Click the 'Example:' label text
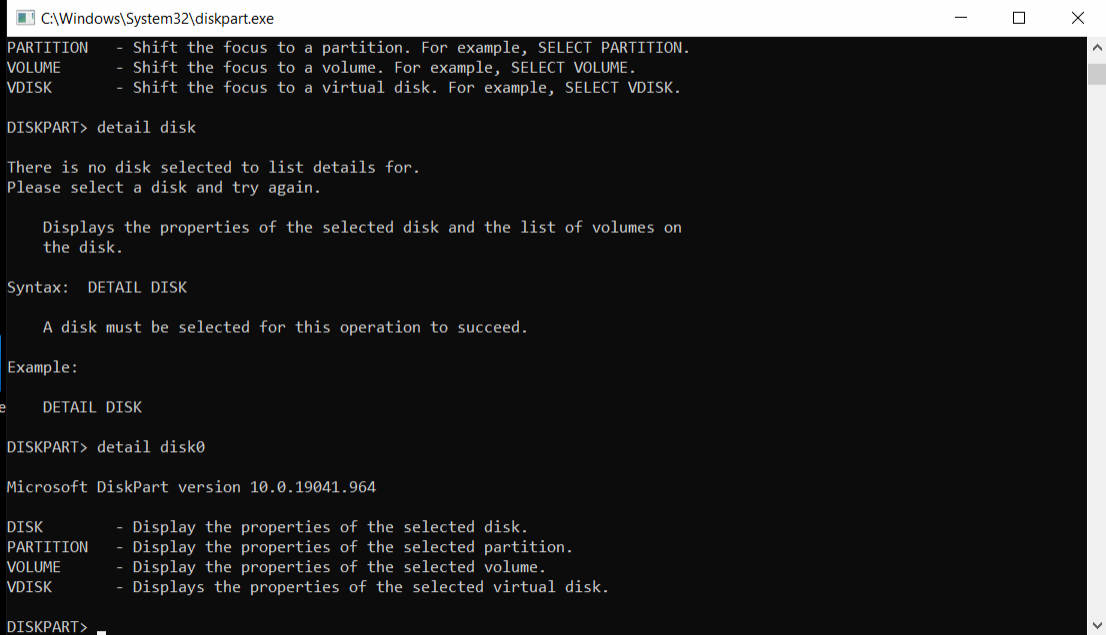Screen dimensions: 1106x635 tap(42, 367)
